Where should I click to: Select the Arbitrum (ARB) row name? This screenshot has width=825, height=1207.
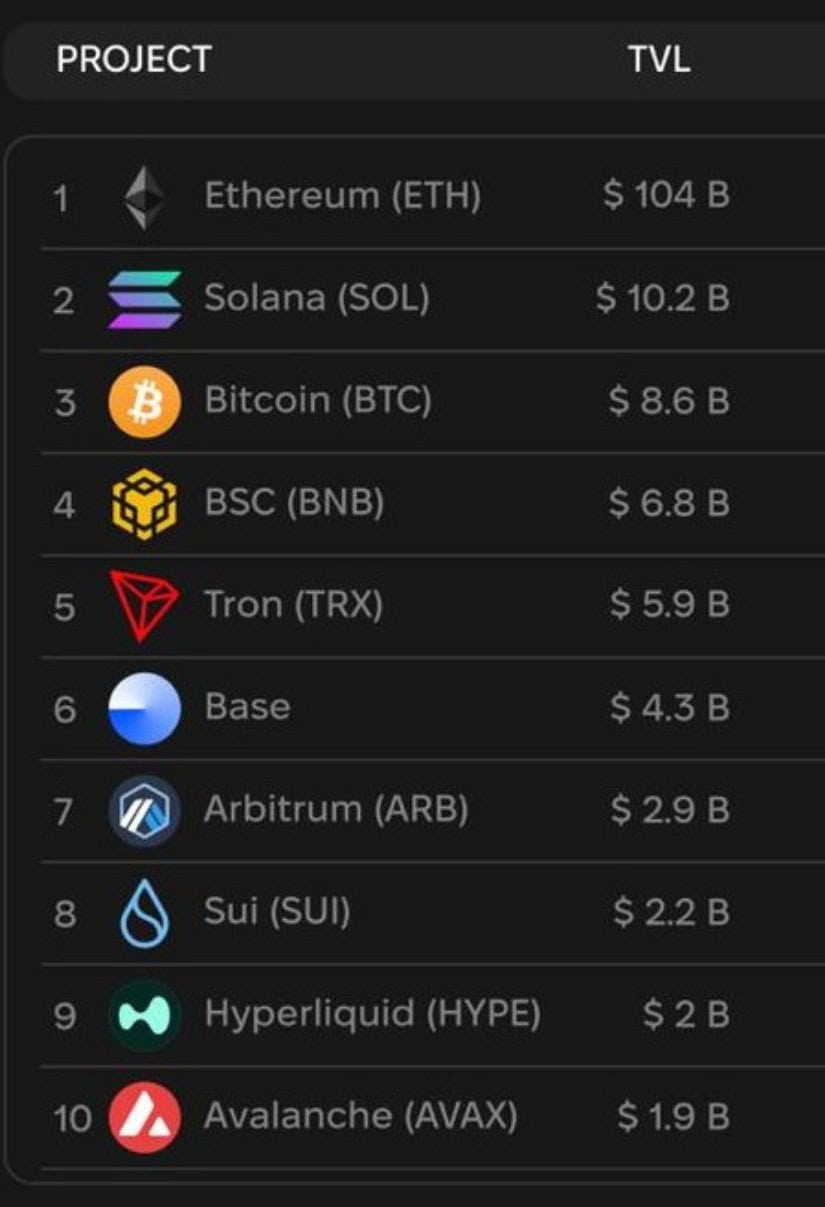336,809
